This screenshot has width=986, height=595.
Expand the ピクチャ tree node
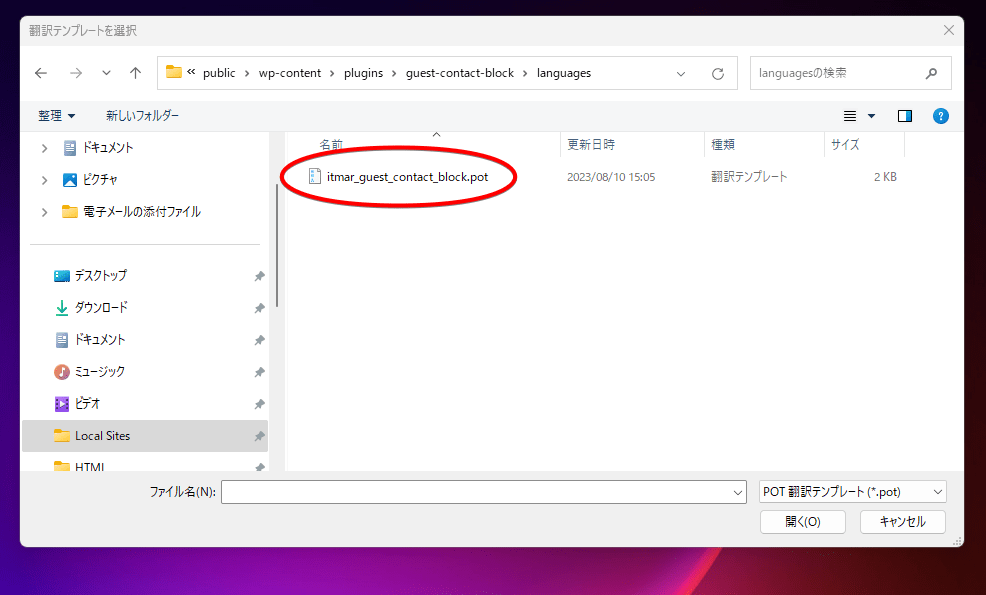pos(44,180)
